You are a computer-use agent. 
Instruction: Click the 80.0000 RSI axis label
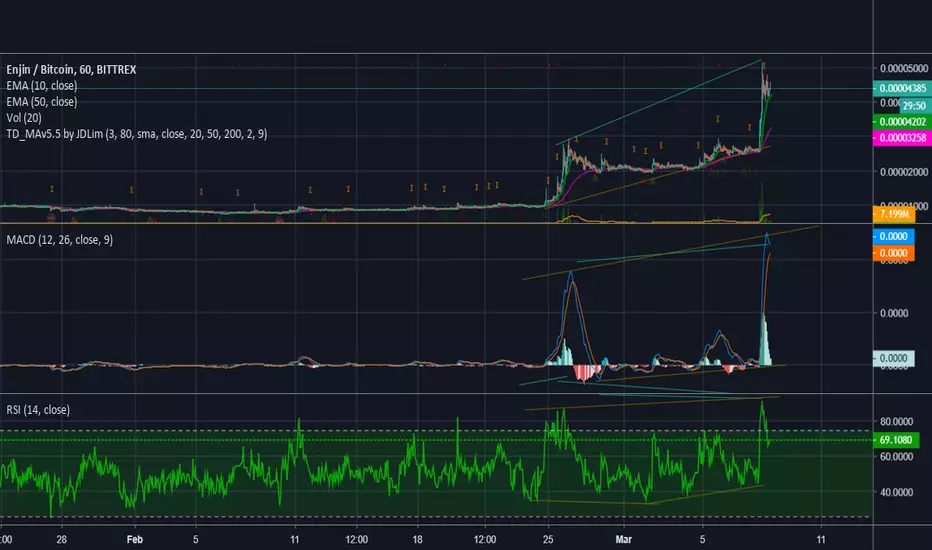point(896,422)
